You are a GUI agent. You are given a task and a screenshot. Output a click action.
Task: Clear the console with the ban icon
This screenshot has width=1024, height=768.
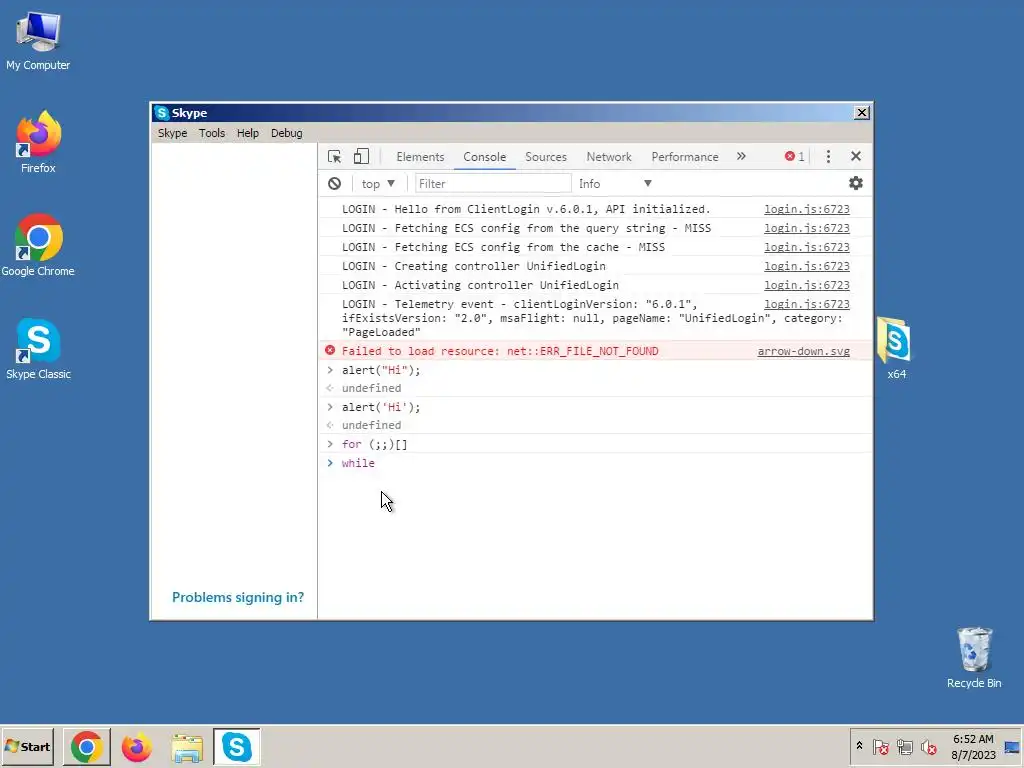[x=334, y=184]
